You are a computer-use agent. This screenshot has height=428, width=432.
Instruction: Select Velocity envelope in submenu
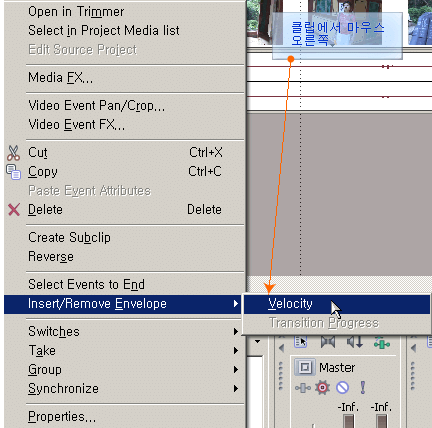[337, 304]
